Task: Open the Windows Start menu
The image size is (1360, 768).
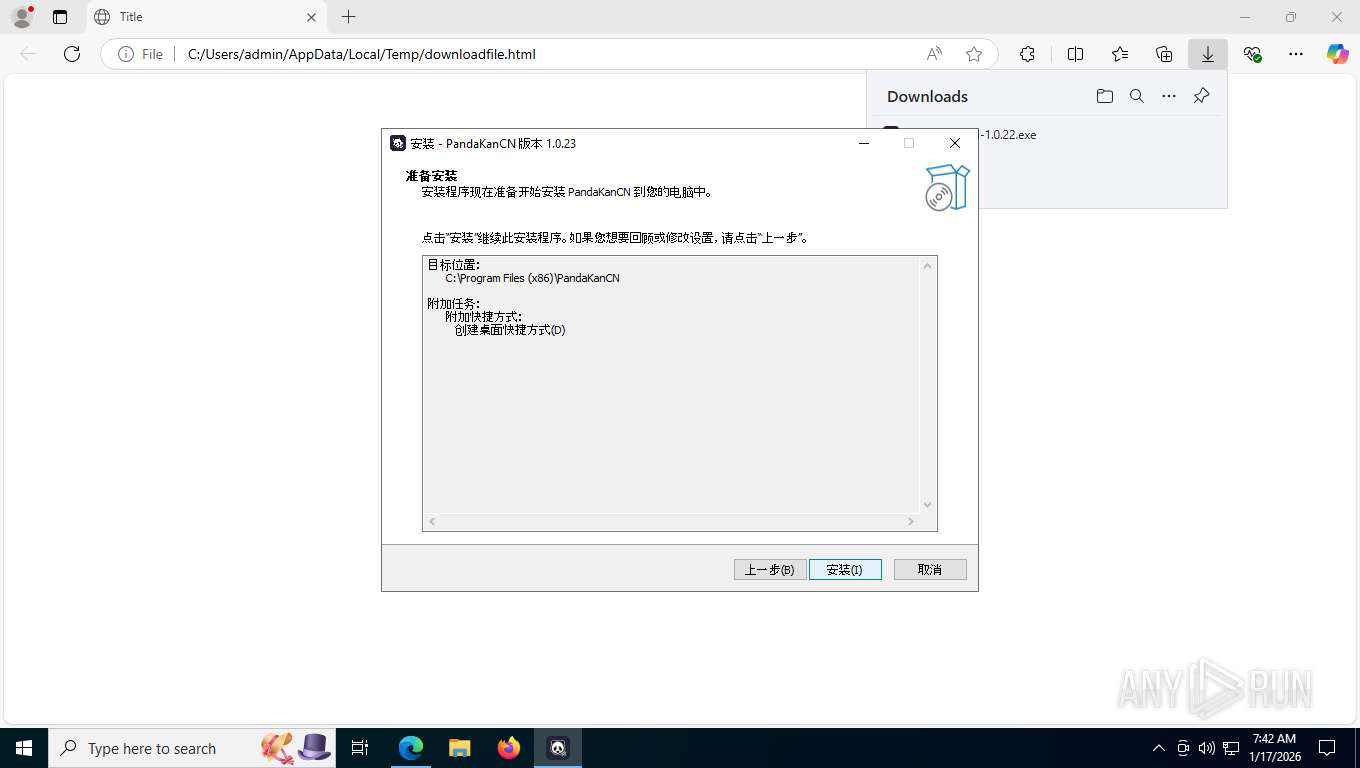Action: tap(24, 748)
